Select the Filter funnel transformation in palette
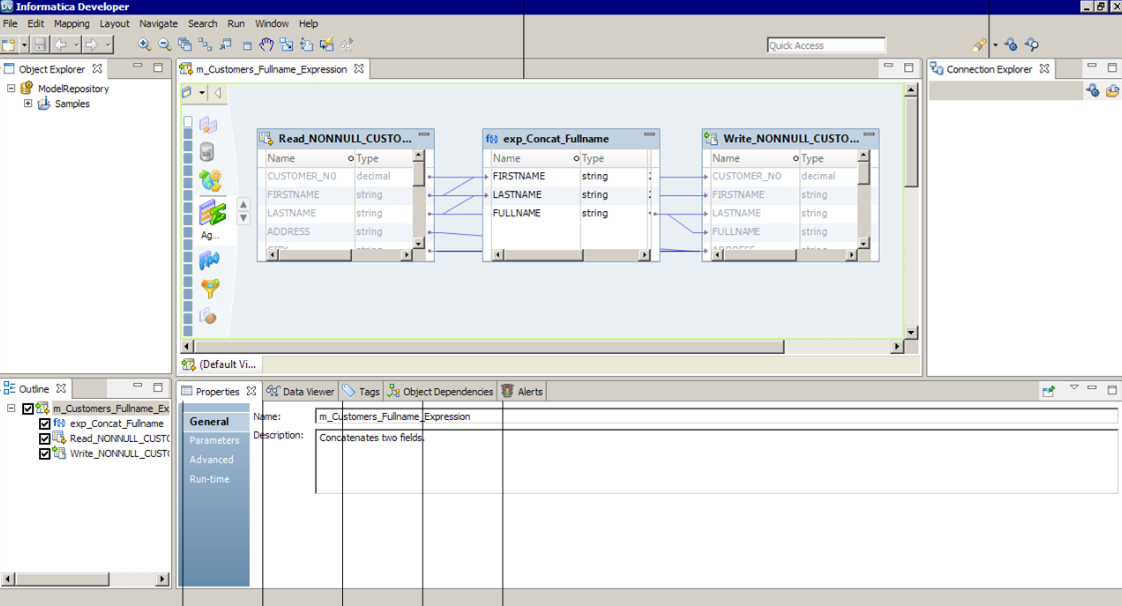The height and width of the screenshot is (606, 1122). [x=210, y=288]
